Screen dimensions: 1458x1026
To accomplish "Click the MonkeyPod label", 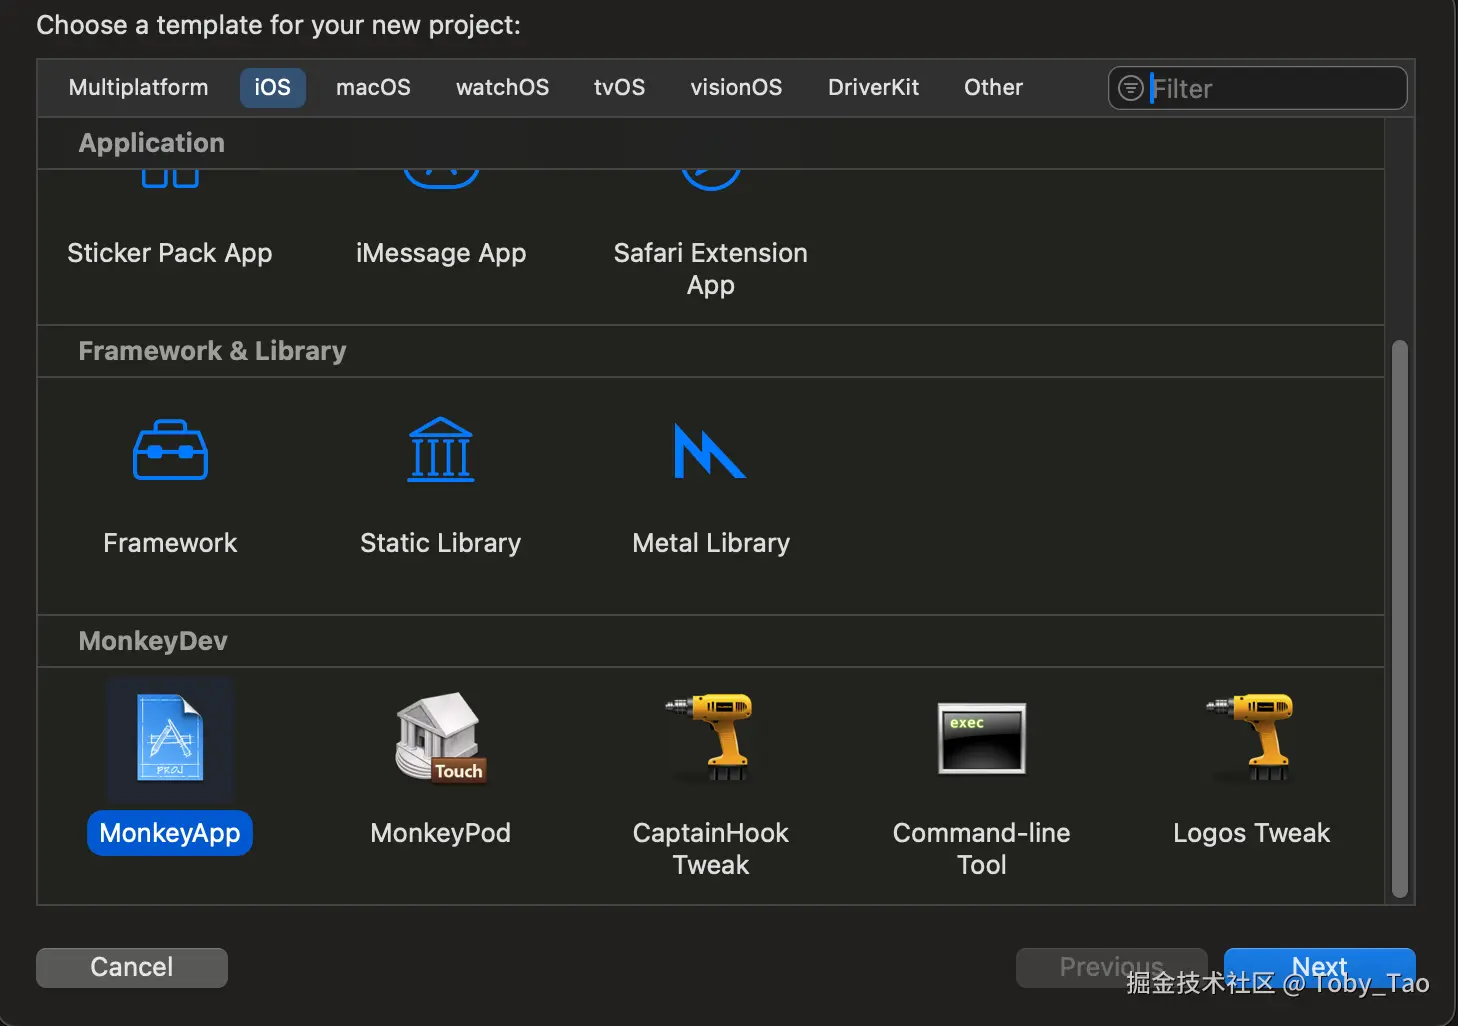I will (x=441, y=833).
